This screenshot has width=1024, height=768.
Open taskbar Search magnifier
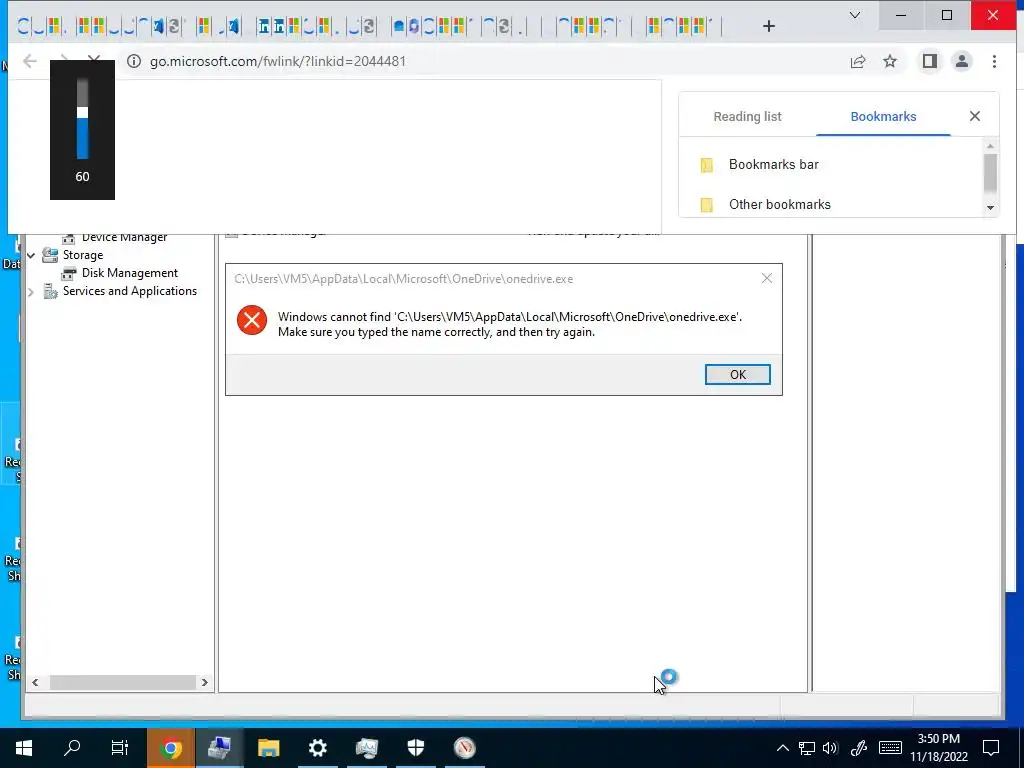coord(72,748)
